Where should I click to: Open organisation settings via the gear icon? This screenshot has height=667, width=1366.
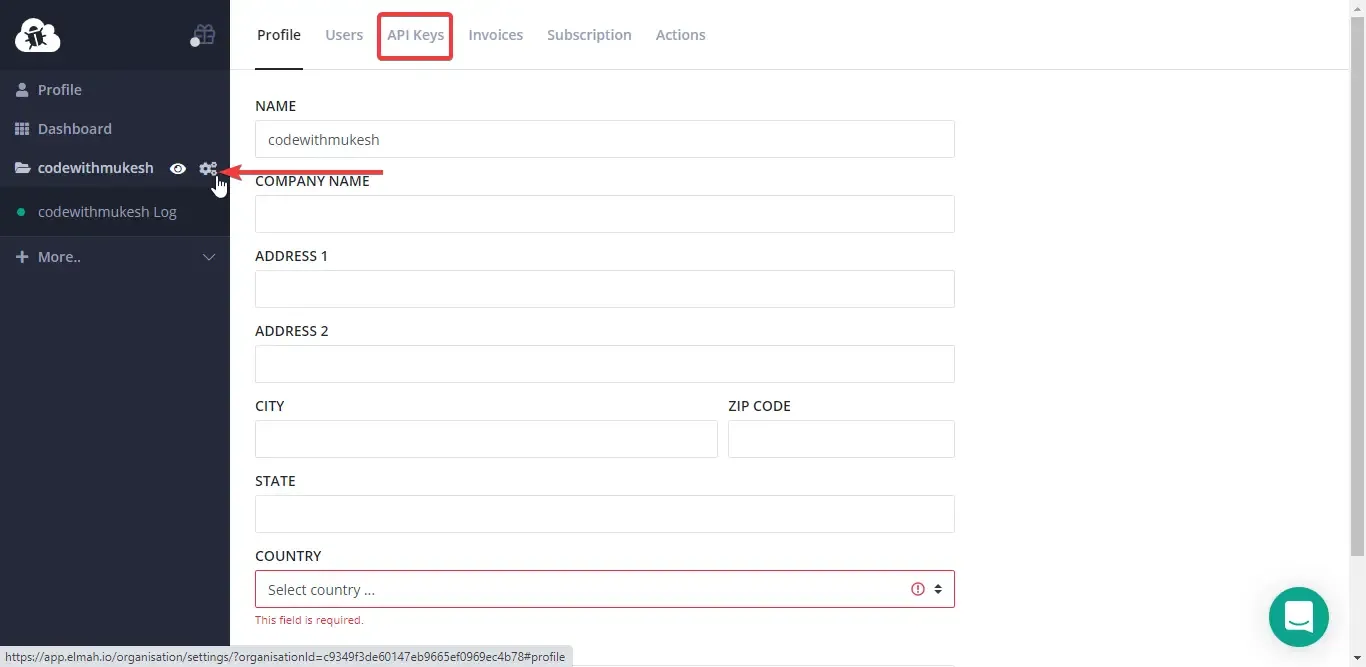tap(208, 168)
